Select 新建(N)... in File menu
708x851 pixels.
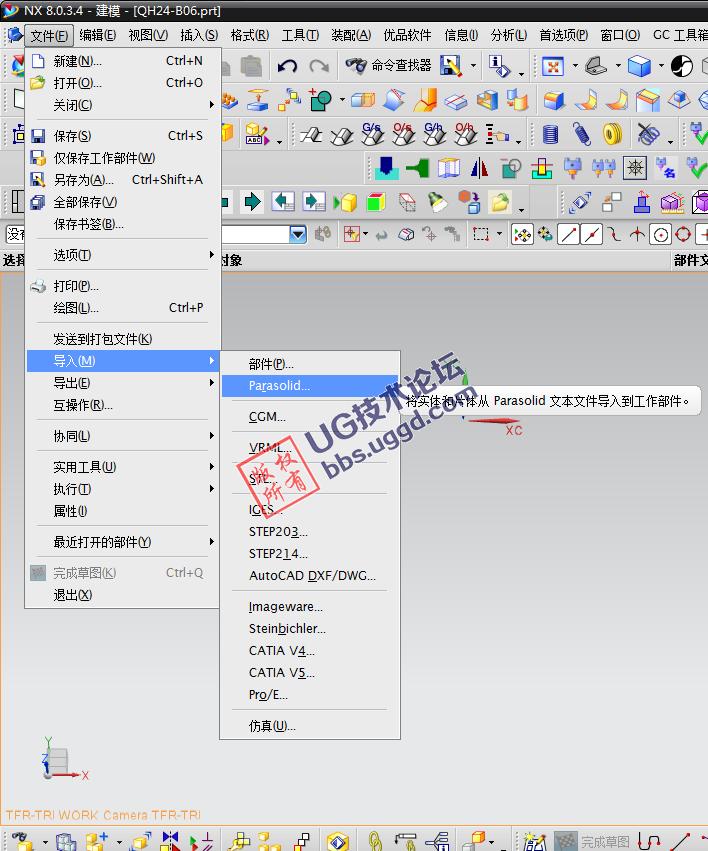(122, 61)
